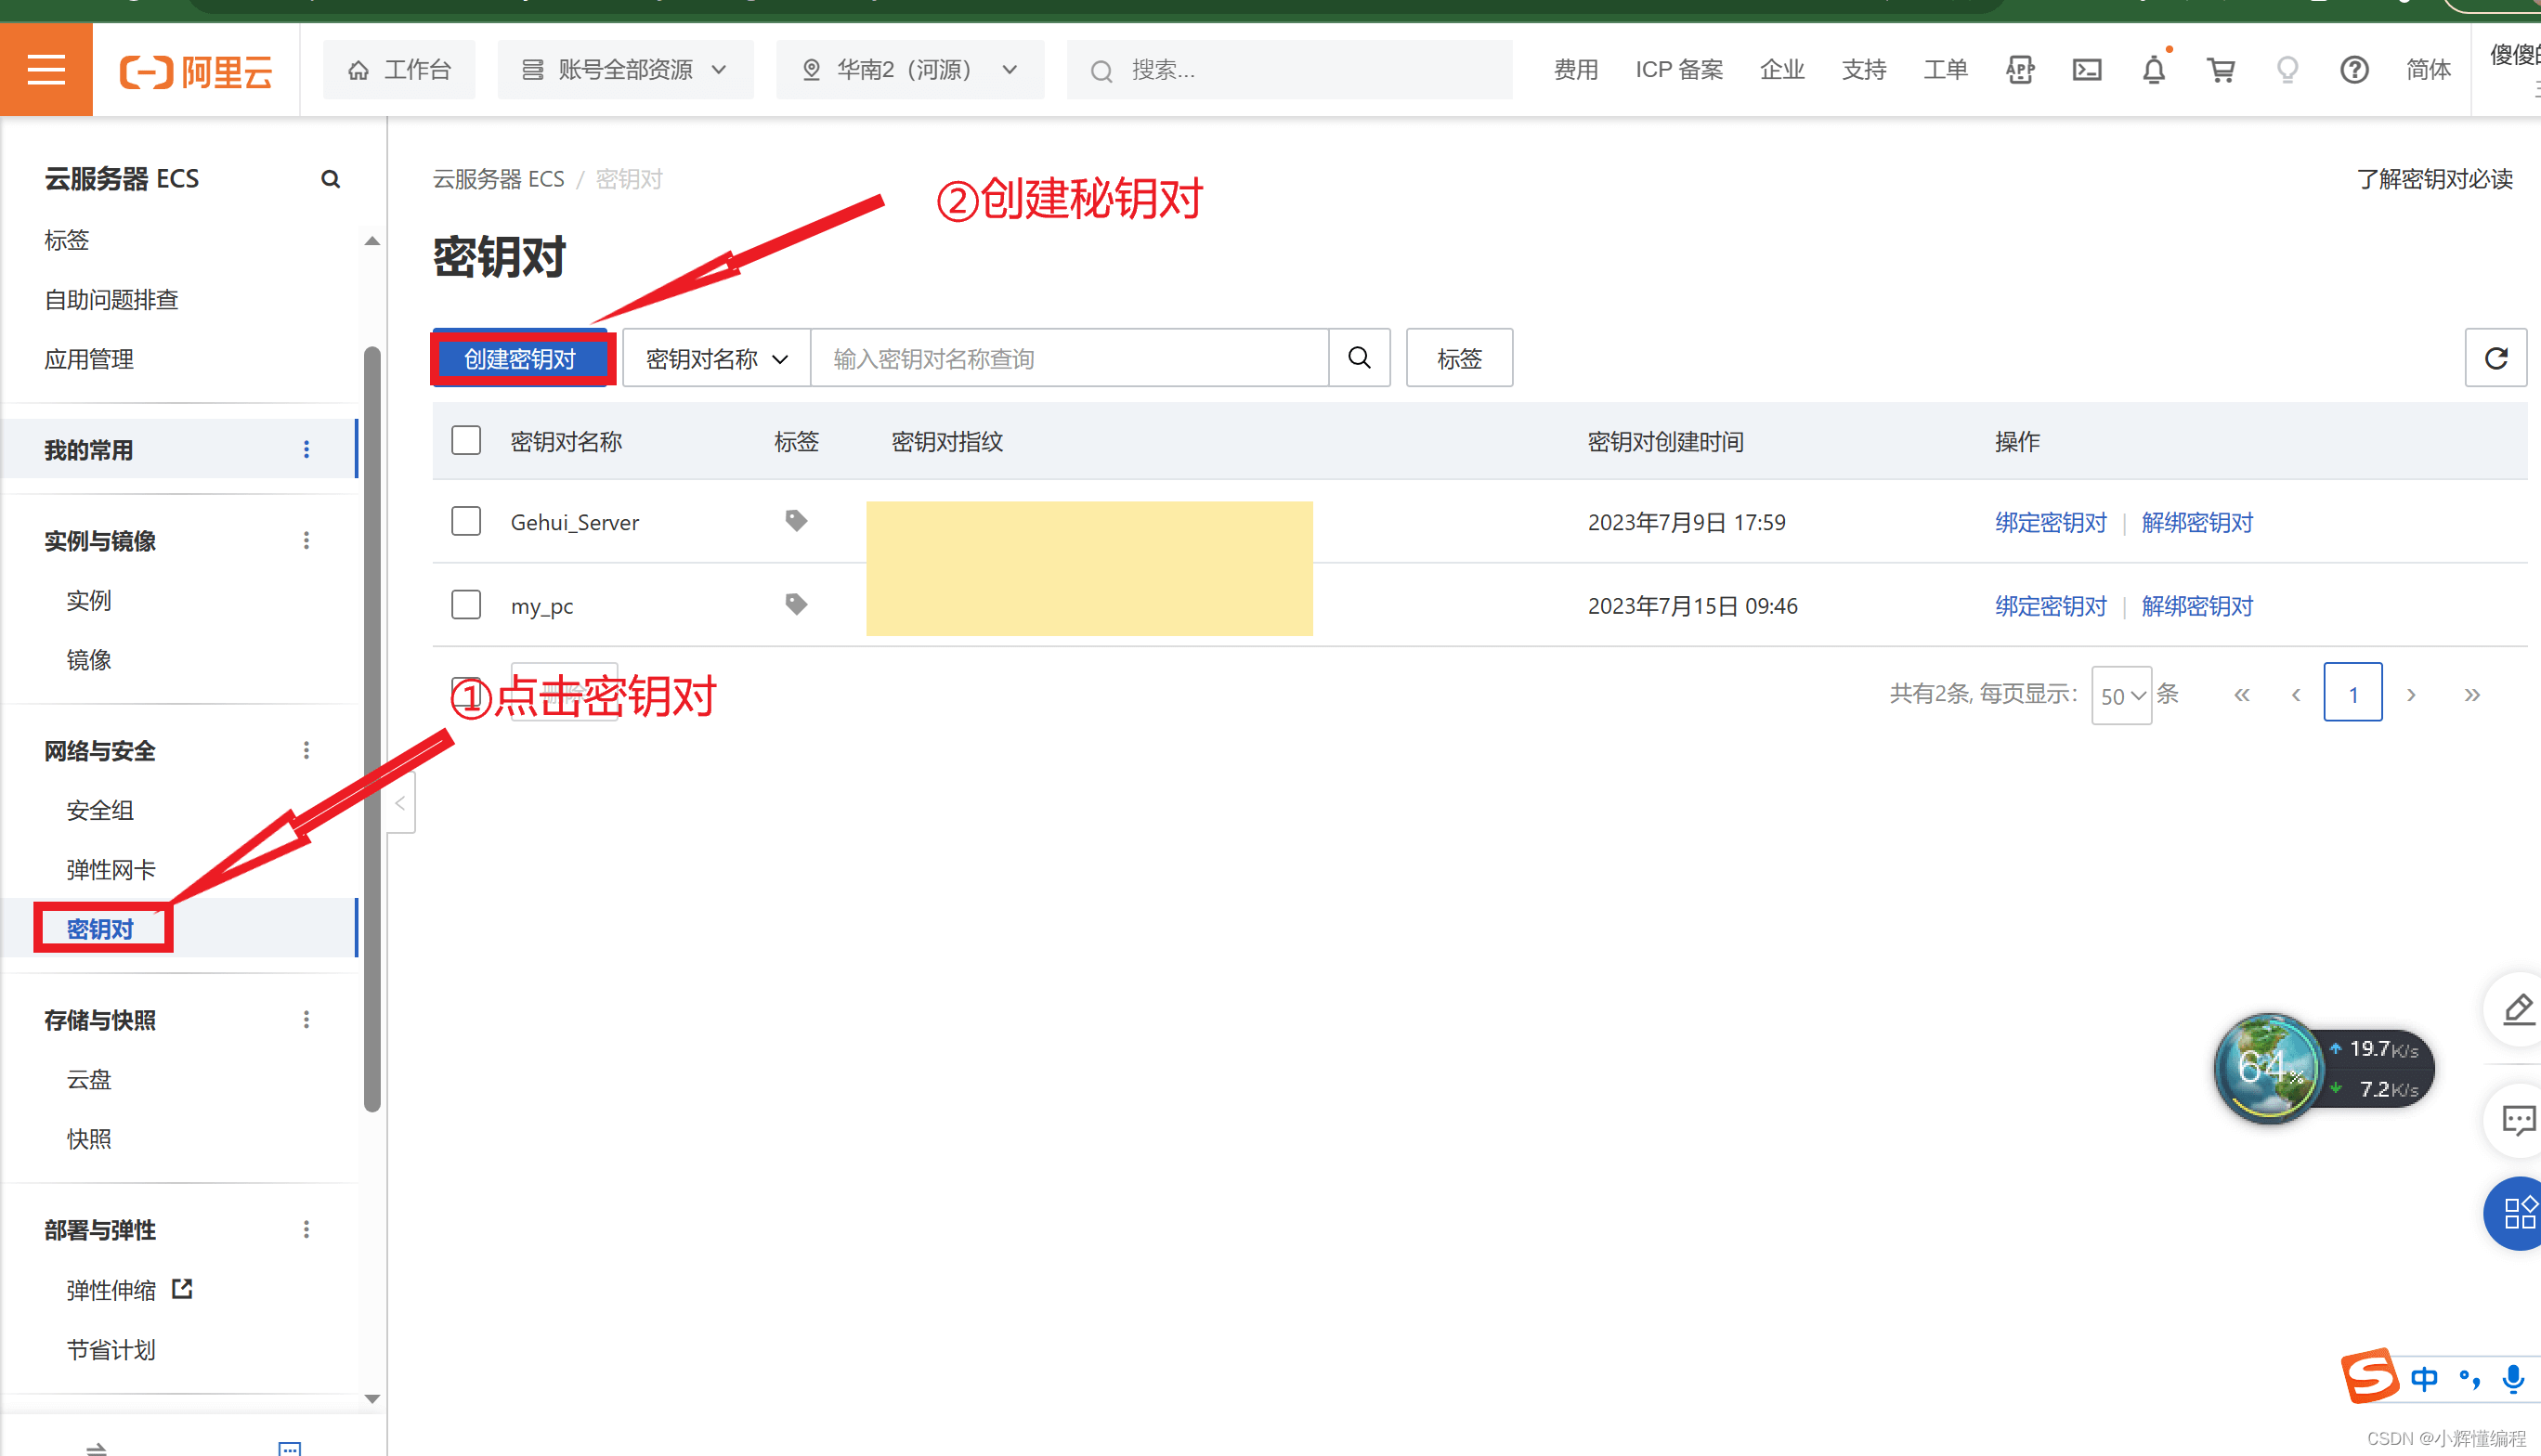Expand the 华南2（河源）region dropdown
This screenshot has height=1456, width=2541.
pos(909,70)
